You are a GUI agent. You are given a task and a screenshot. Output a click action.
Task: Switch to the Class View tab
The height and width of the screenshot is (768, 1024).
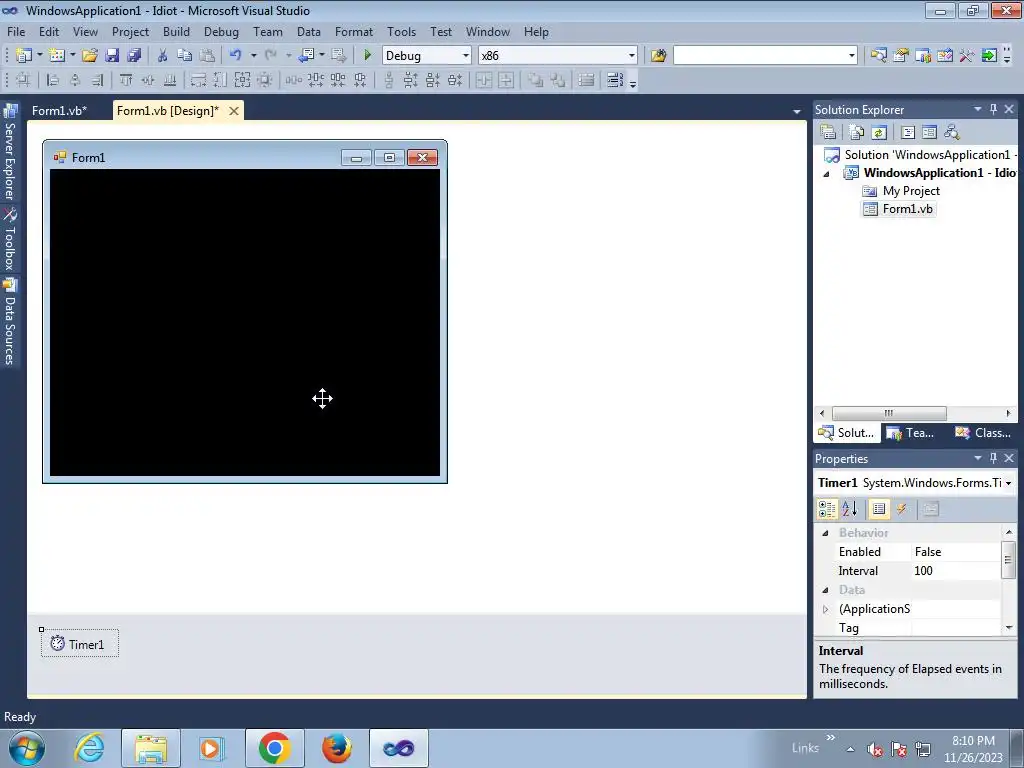pyautogui.click(x=984, y=433)
